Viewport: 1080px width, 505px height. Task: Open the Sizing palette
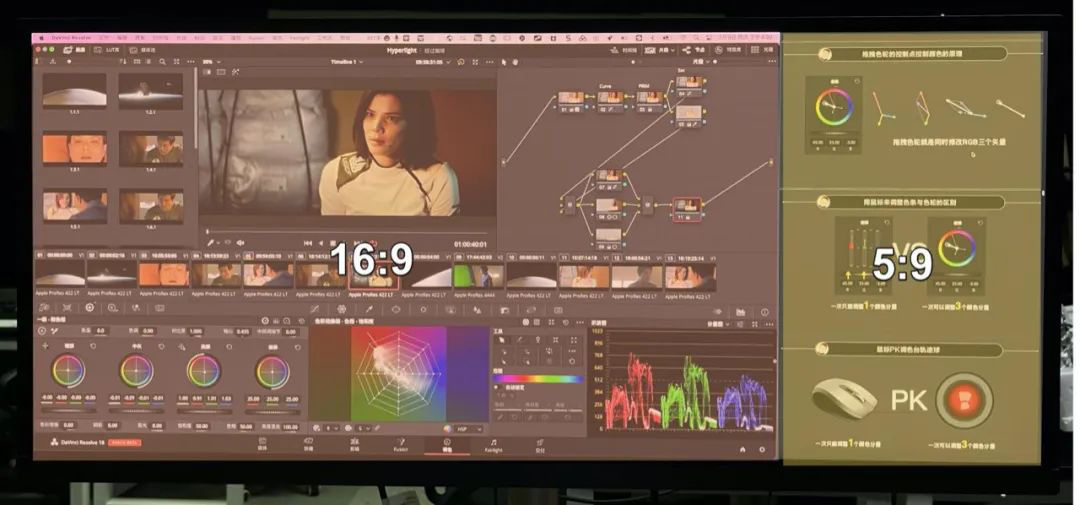pos(530,310)
